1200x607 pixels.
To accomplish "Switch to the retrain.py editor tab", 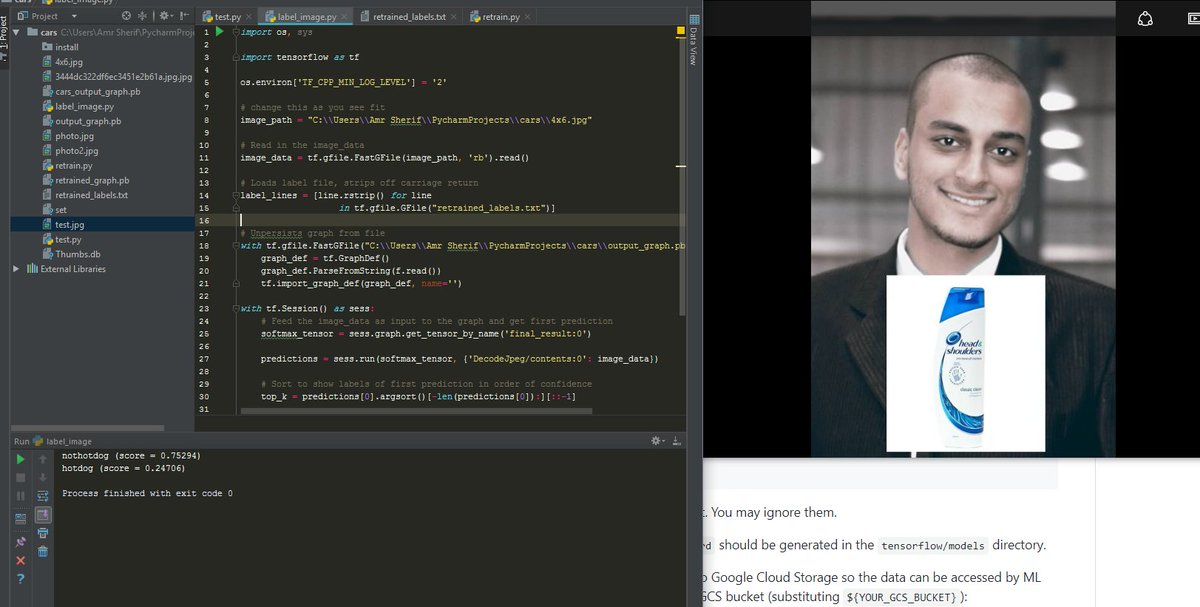I will coord(501,17).
